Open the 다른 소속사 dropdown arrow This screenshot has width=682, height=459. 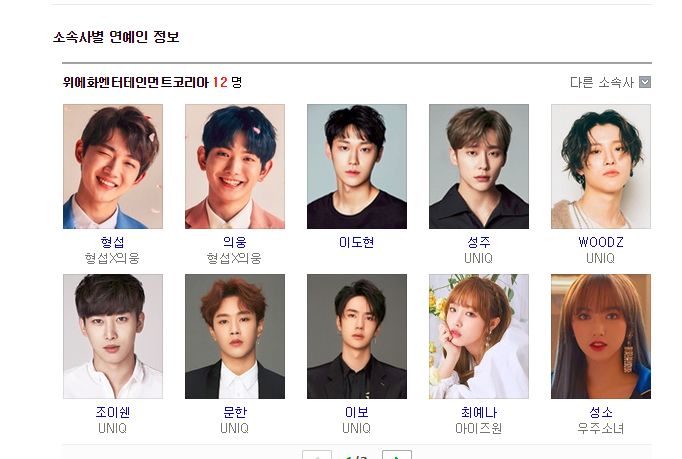click(x=645, y=82)
